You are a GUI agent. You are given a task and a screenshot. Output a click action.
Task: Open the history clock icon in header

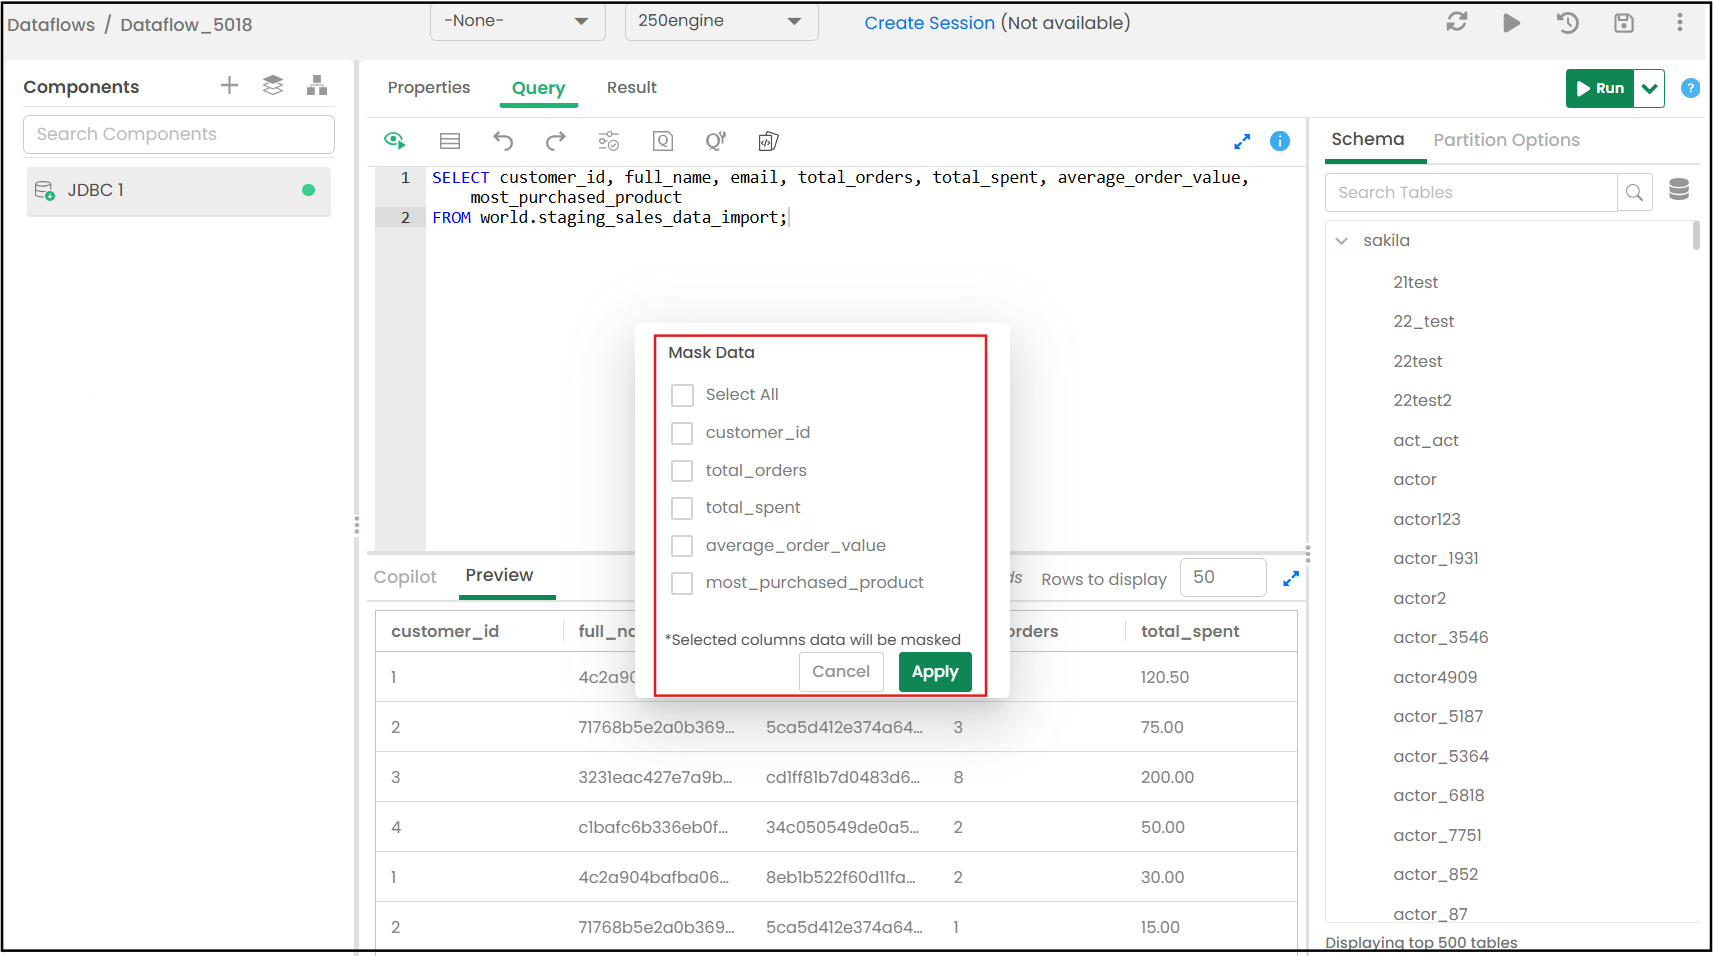[x=1567, y=23]
